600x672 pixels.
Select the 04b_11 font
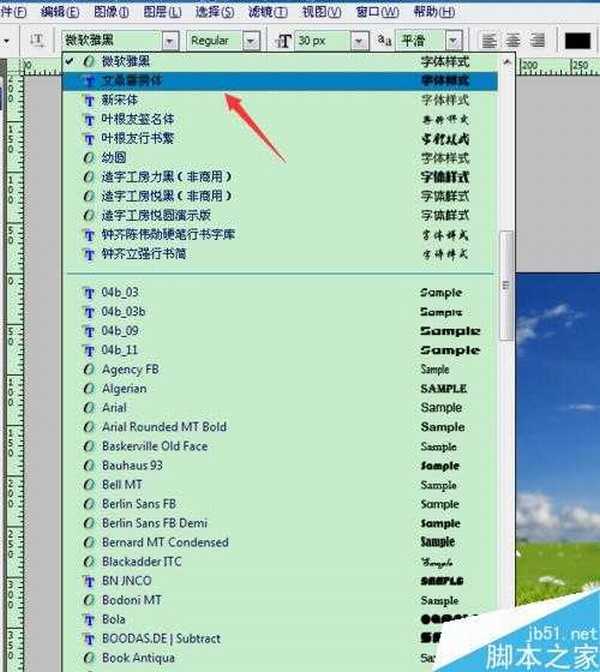click(280, 351)
